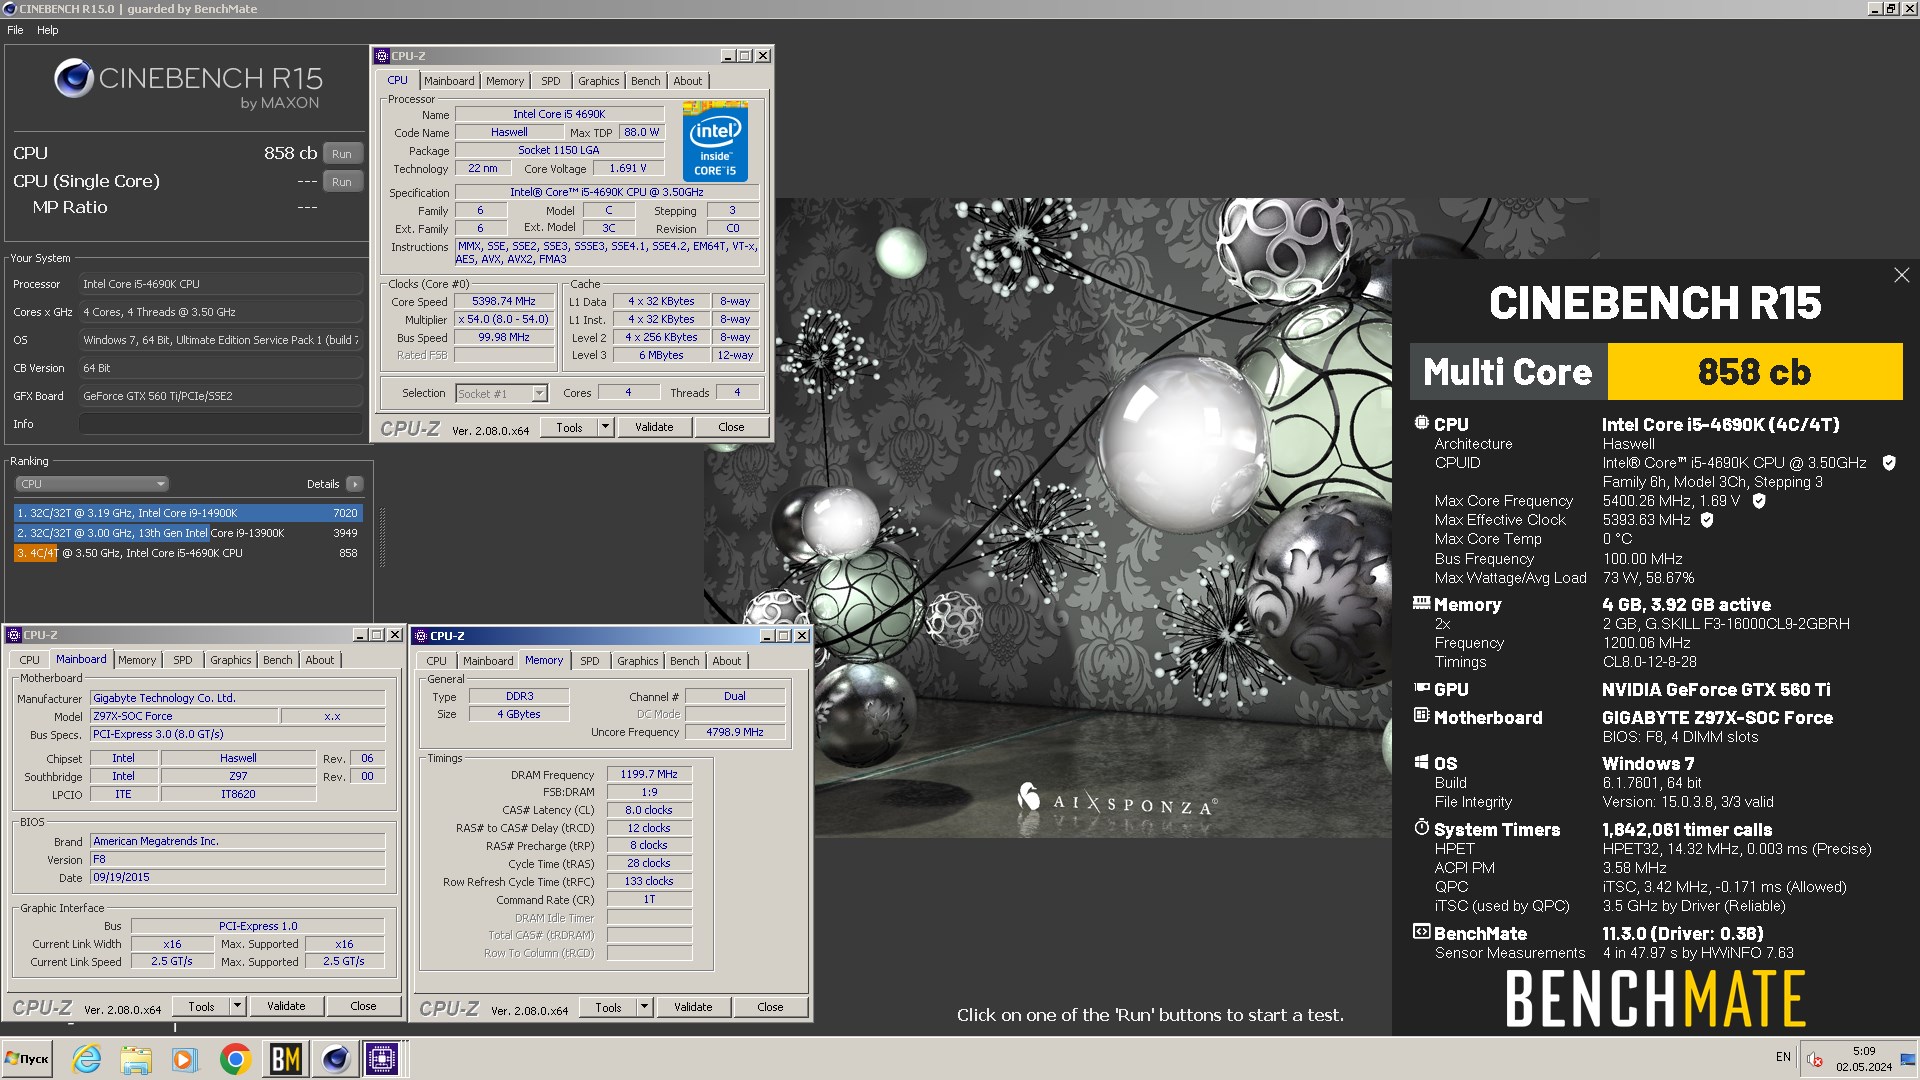Open Memory tab in top CPU-Z window

505,81
